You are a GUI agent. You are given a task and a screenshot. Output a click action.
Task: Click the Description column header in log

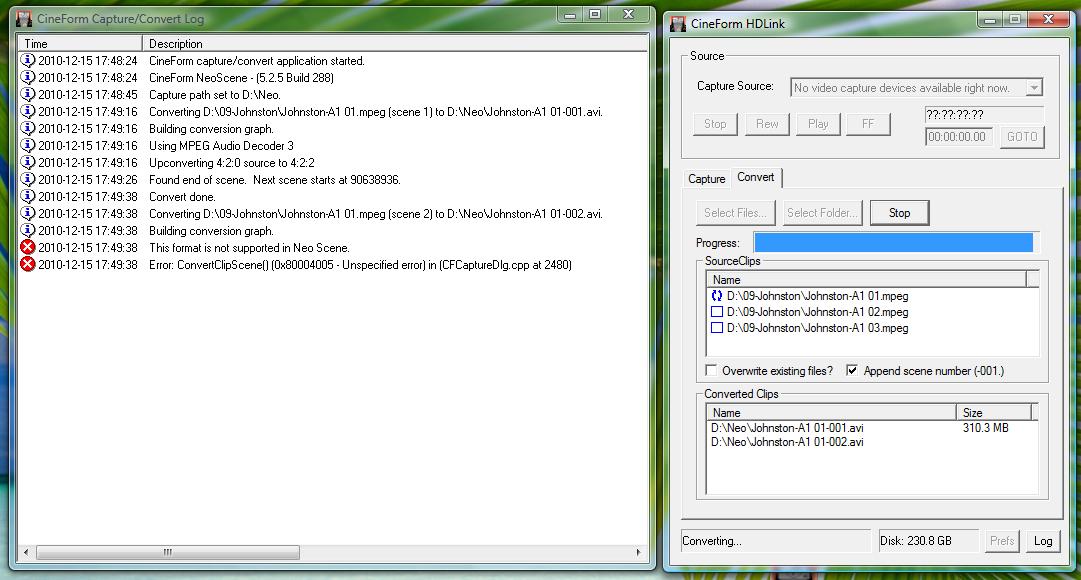coord(394,43)
